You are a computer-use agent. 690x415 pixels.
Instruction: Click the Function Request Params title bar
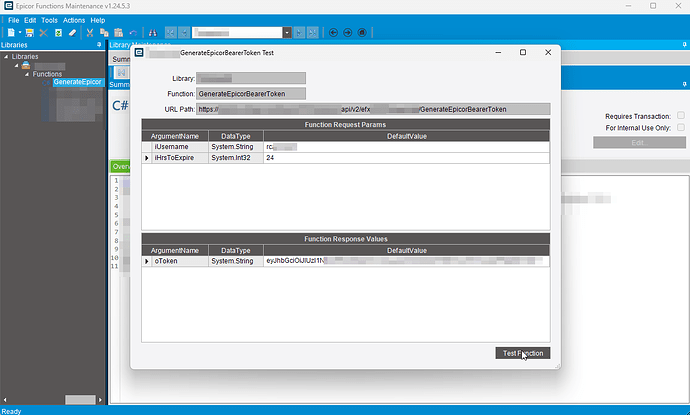[x=345, y=125]
